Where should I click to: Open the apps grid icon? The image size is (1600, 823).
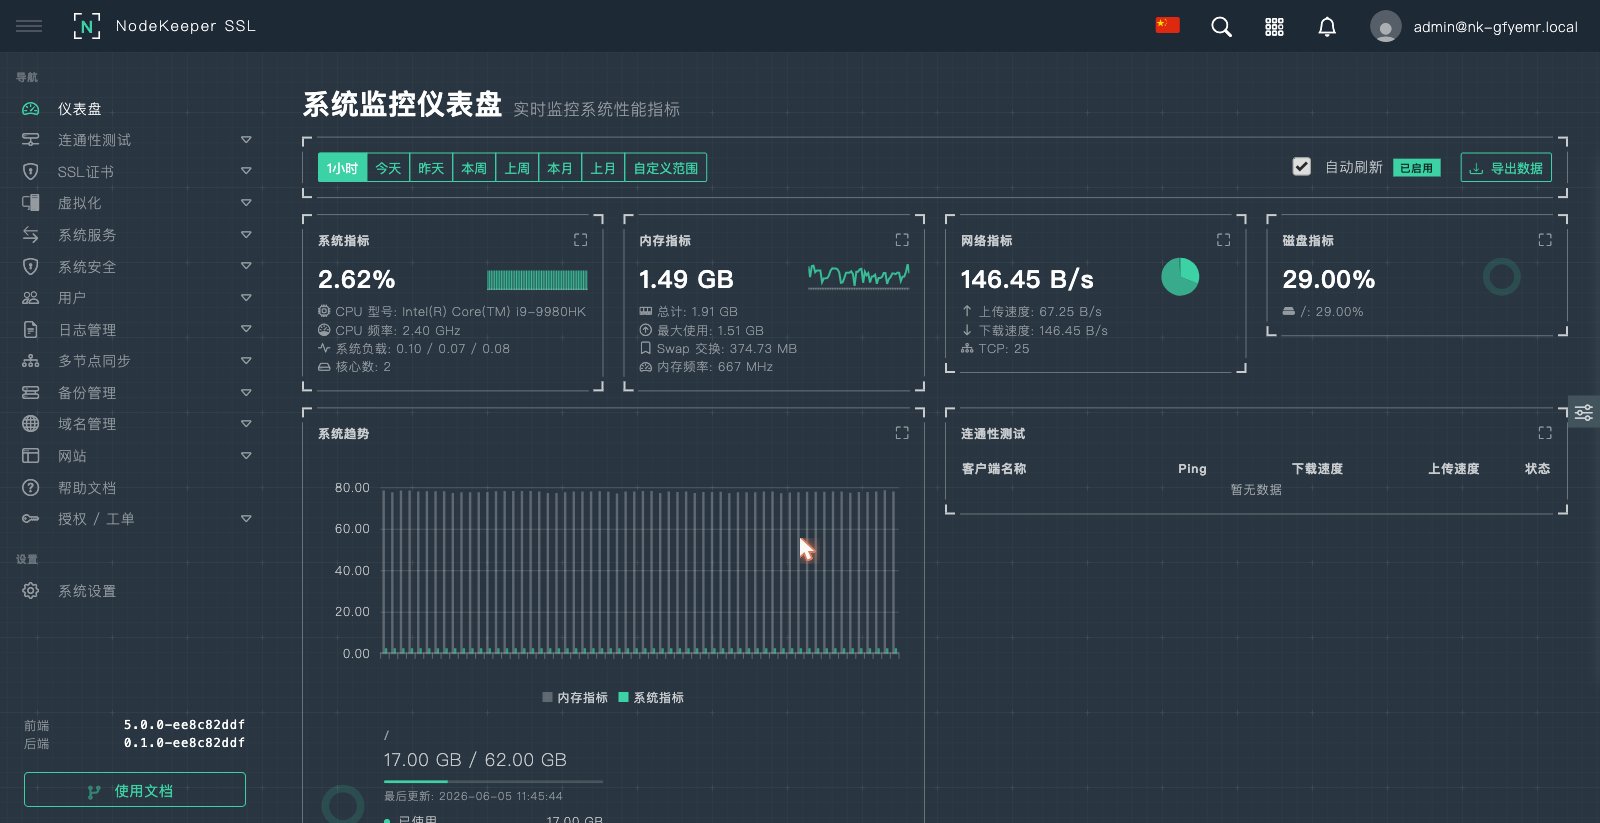tap(1274, 27)
